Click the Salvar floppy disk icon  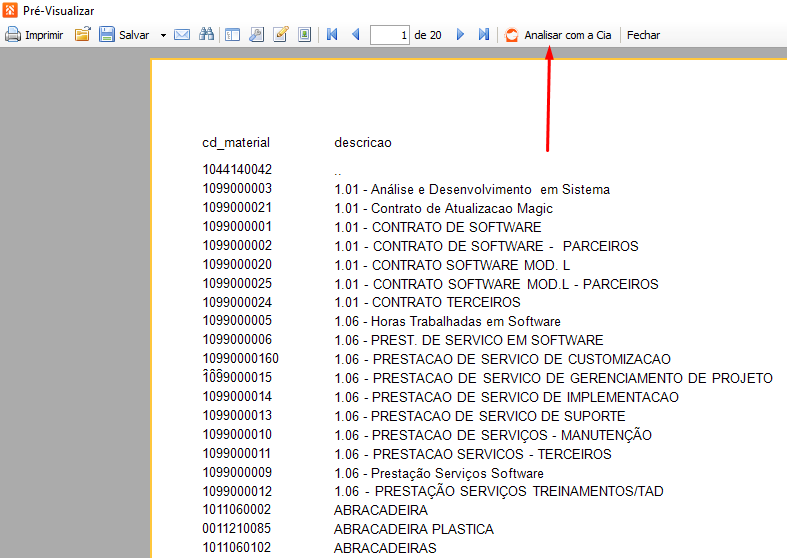(106, 34)
